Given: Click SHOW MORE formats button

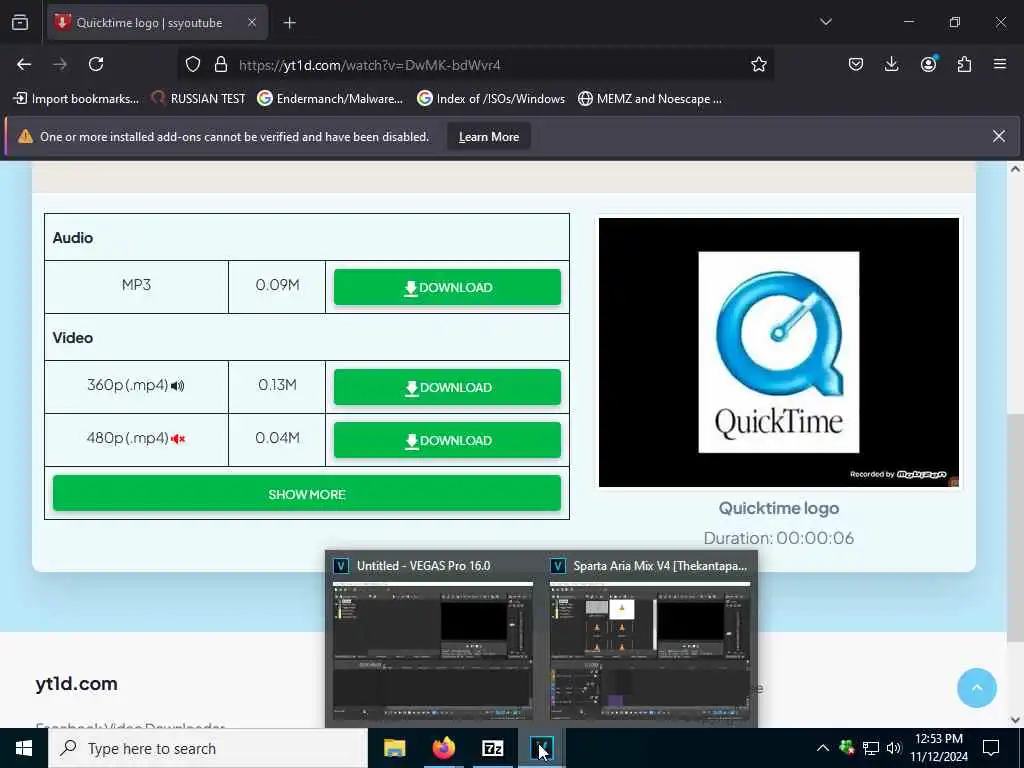Looking at the screenshot, I should (307, 494).
